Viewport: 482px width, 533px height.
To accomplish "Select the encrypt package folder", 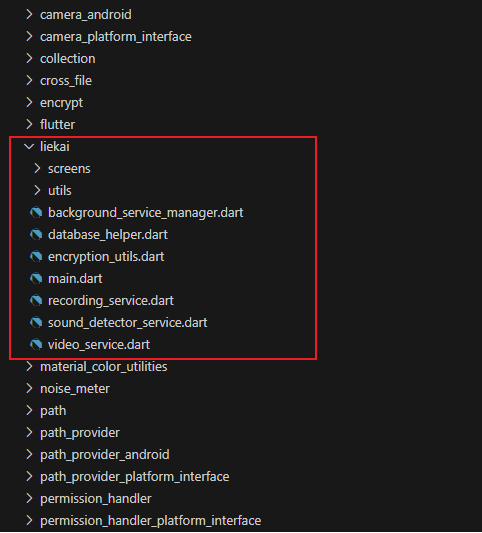I will (x=62, y=103).
